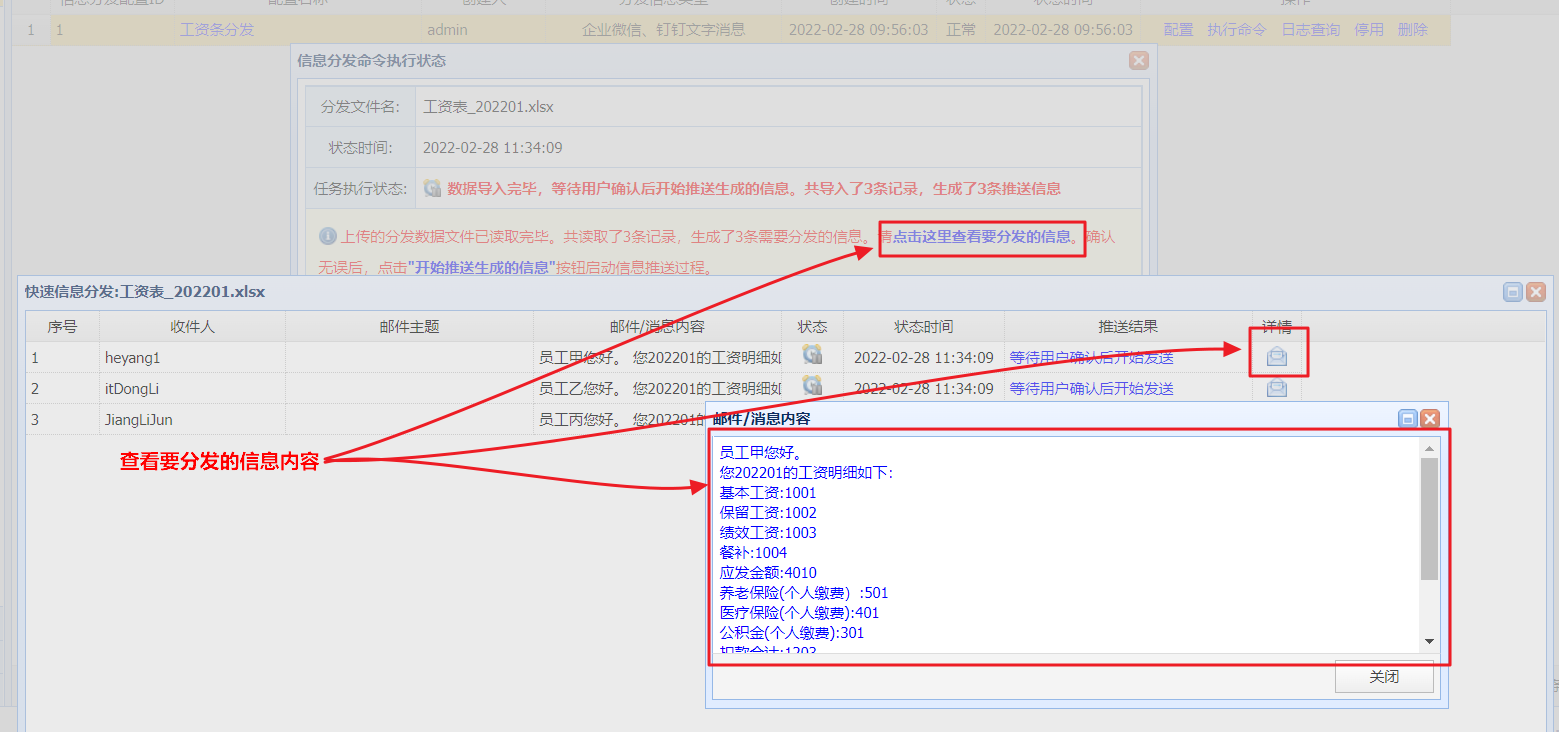Open detail envelope icon for heyang1 row
1559x732 pixels.
pyautogui.click(x=1277, y=356)
